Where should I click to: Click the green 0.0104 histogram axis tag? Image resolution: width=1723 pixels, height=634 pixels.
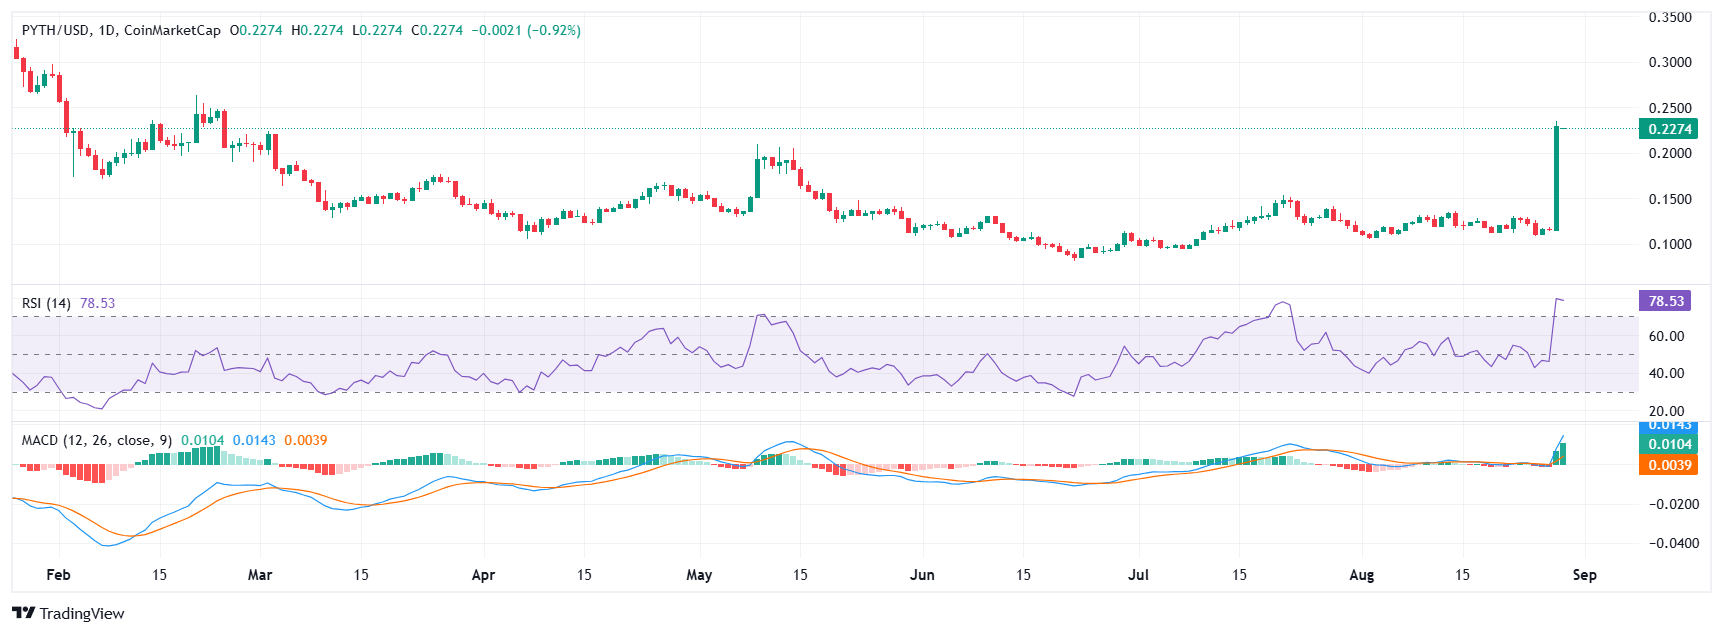[1668, 445]
